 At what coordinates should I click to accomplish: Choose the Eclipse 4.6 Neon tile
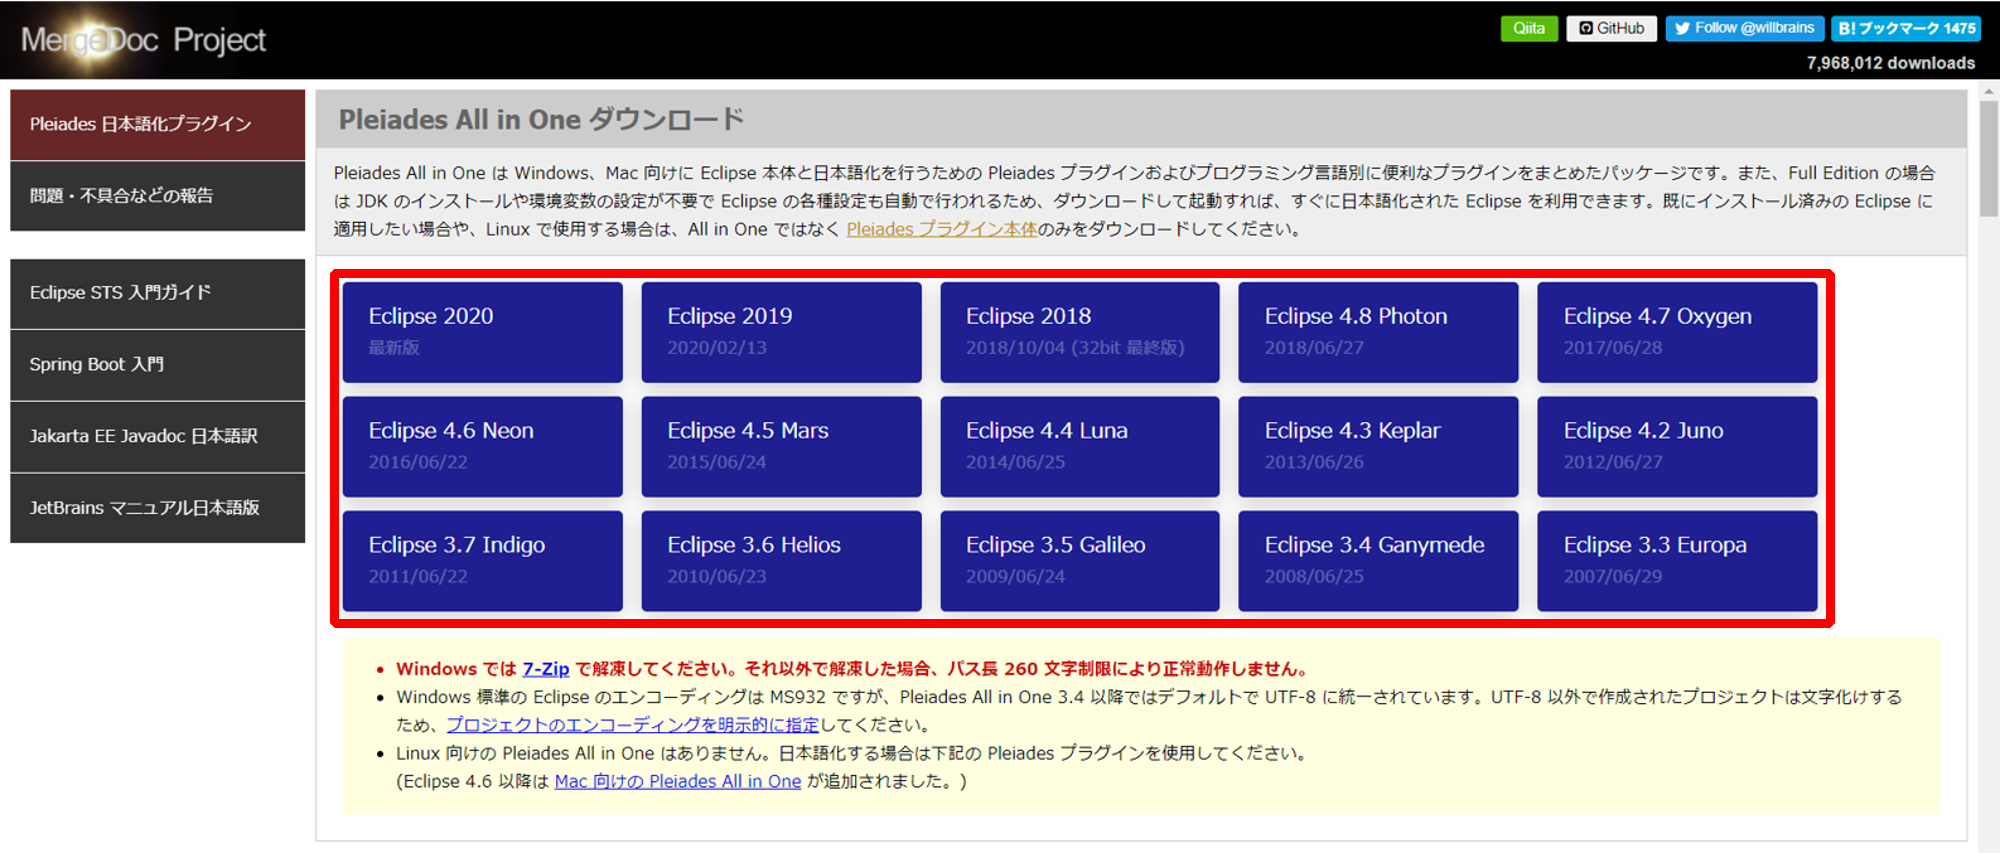click(x=483, y=446)
